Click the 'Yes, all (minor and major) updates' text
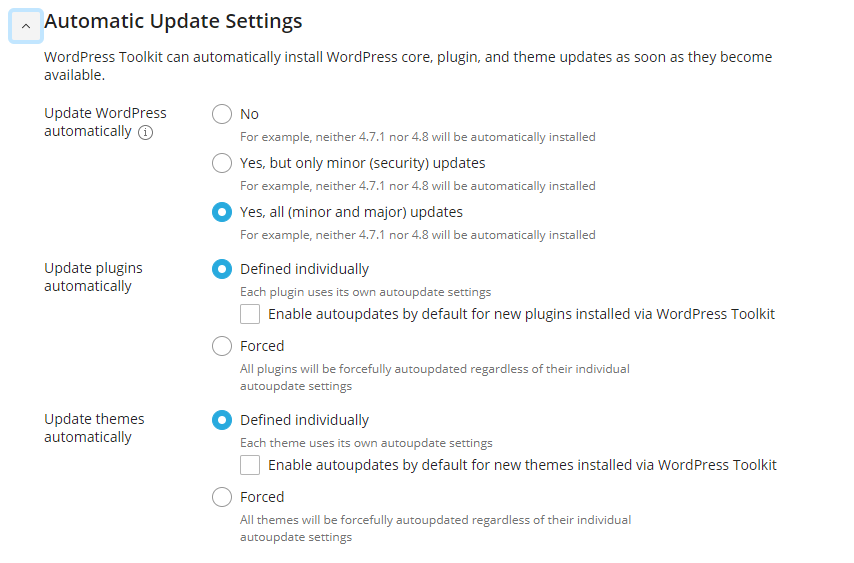Screen dimensions: 854x563 point(351,212)
